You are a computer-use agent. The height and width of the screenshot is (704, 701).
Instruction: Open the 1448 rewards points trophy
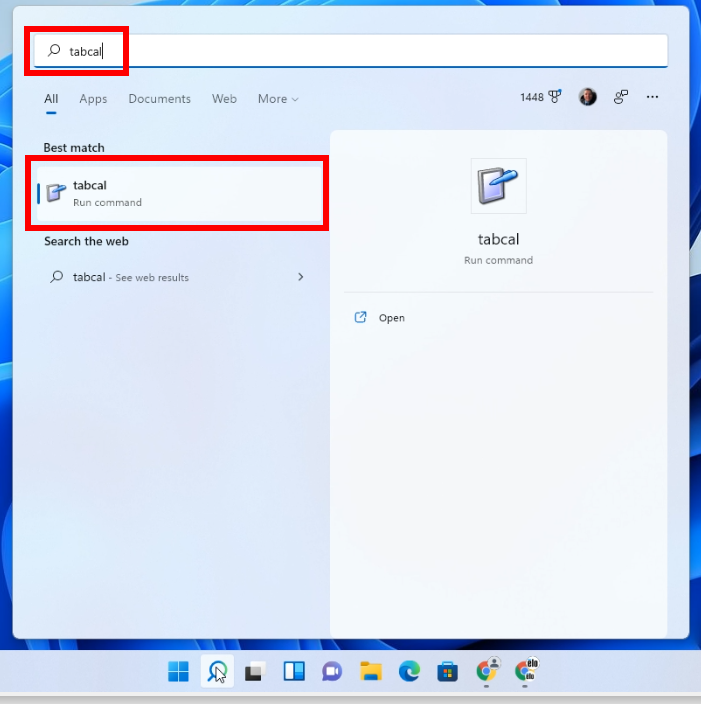pos(541,97)
